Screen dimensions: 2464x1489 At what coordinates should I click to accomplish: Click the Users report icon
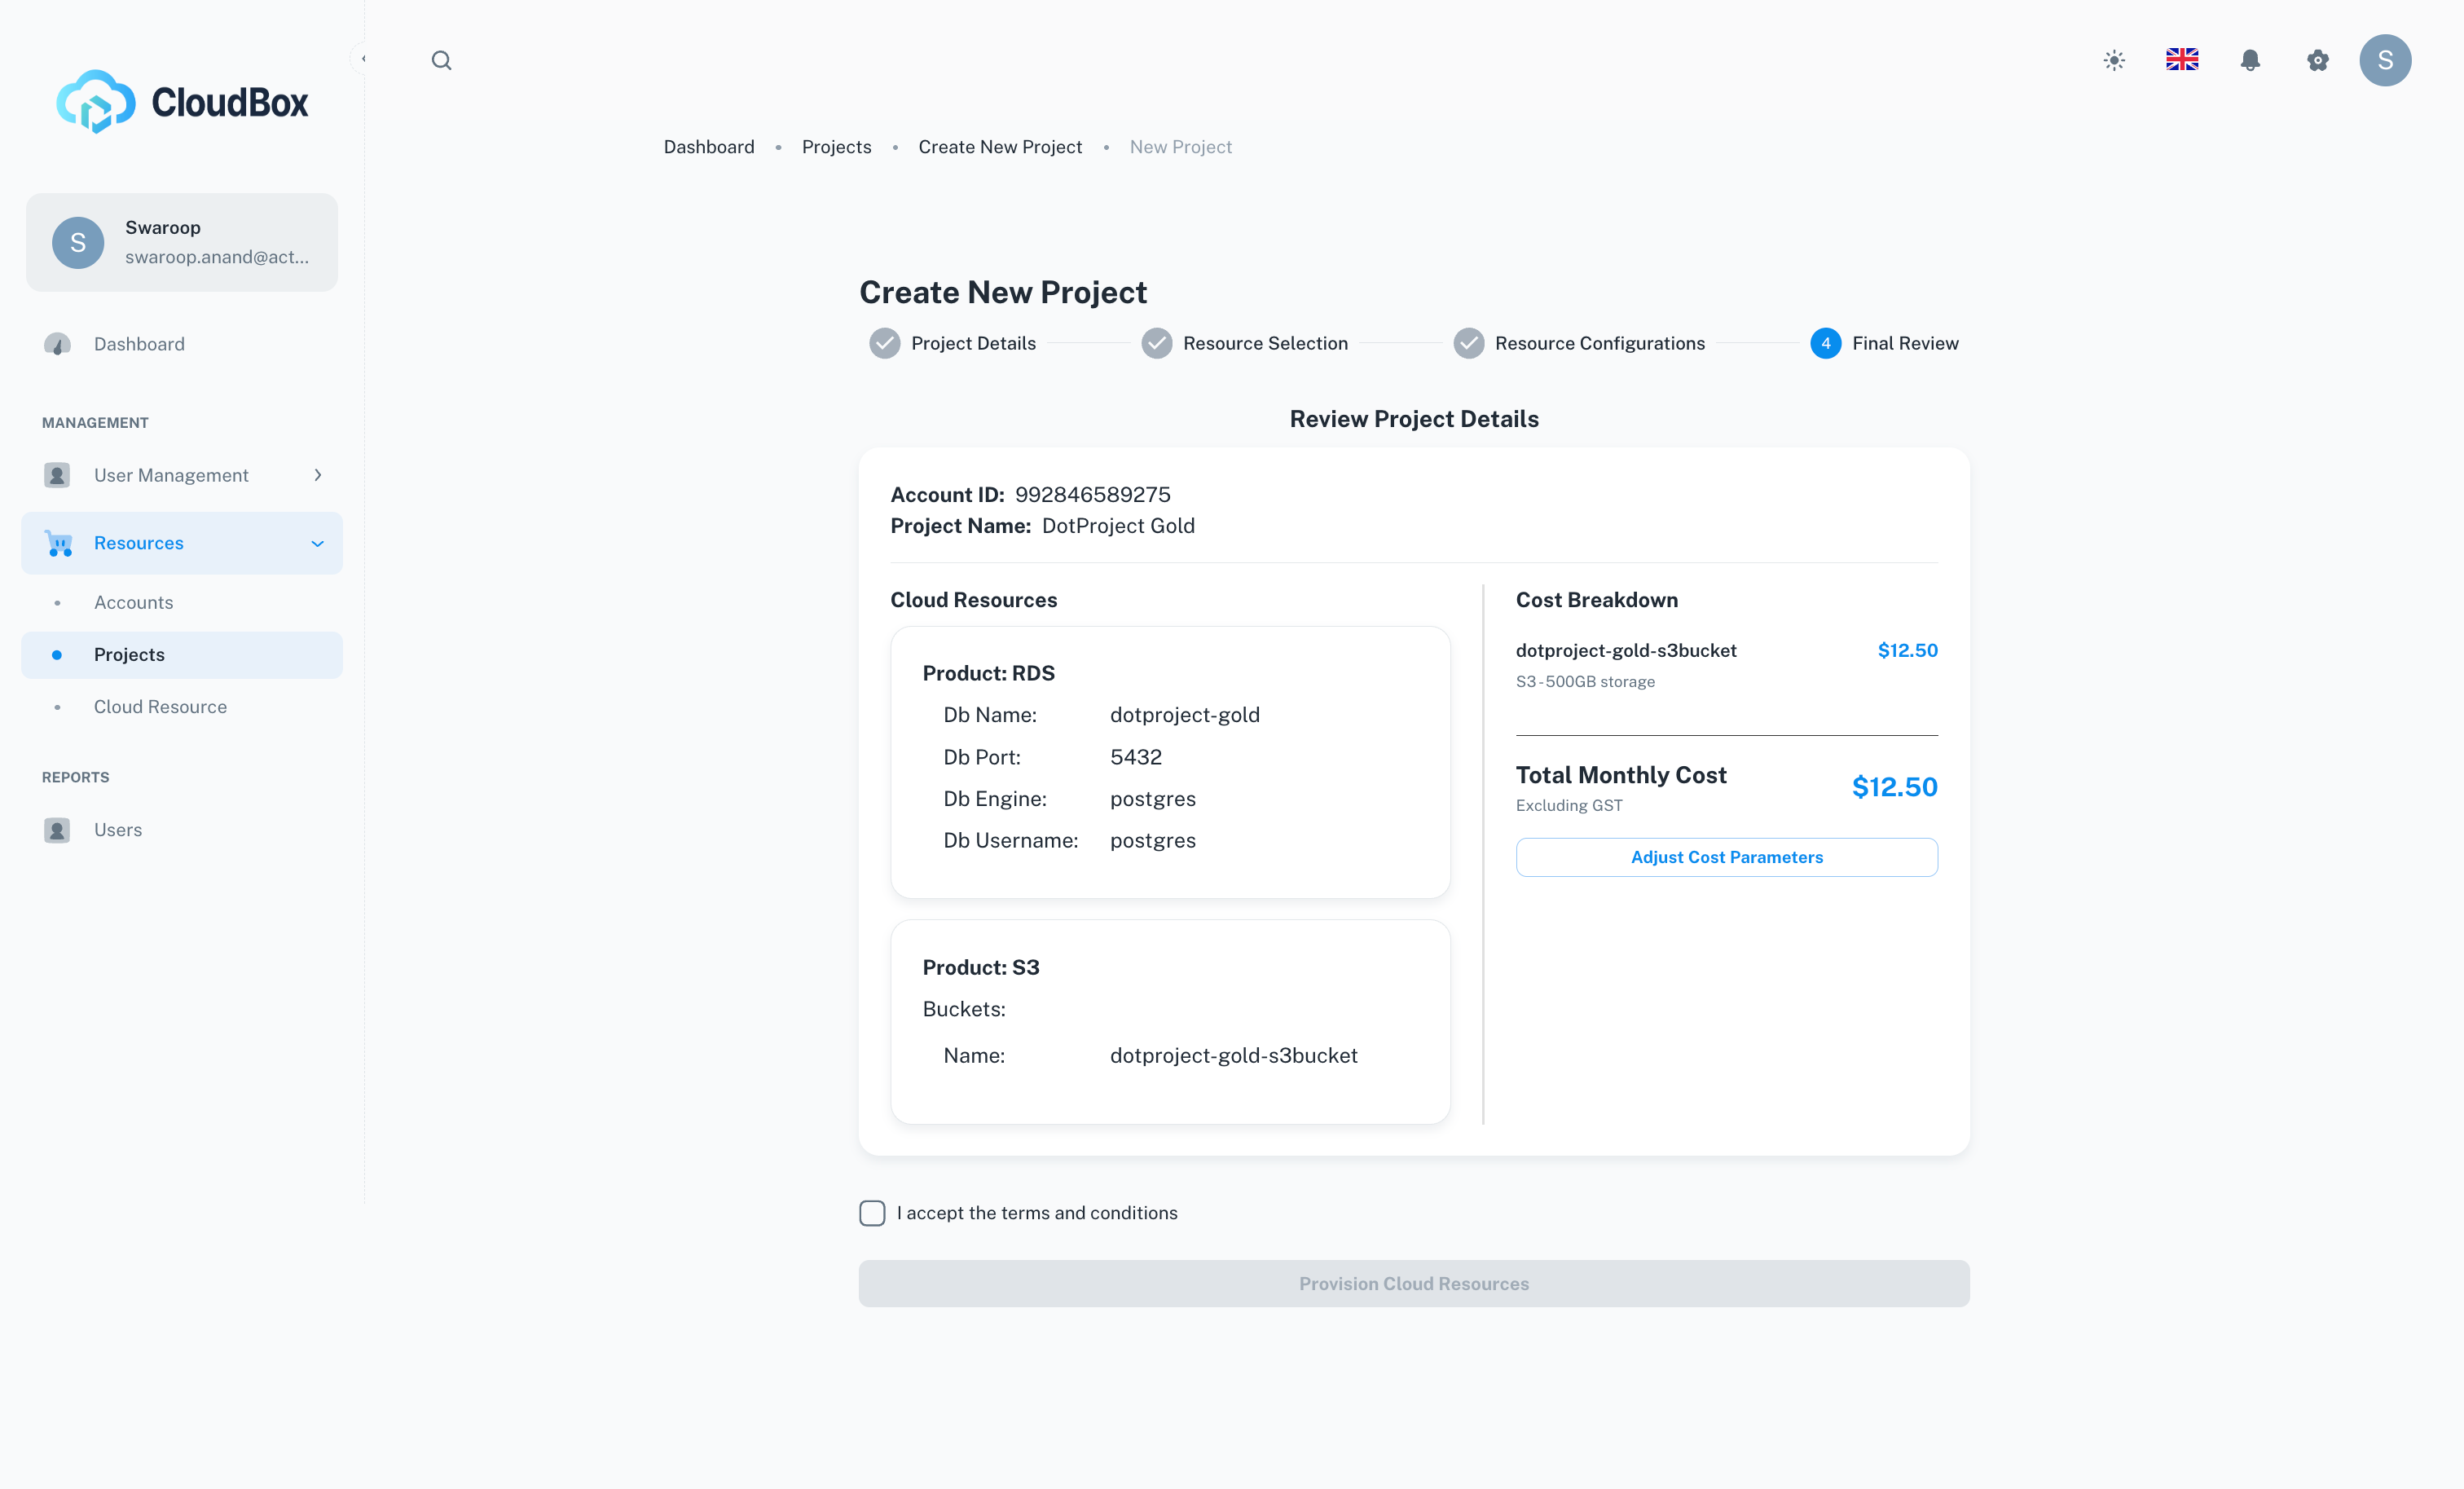click(57, 830)
